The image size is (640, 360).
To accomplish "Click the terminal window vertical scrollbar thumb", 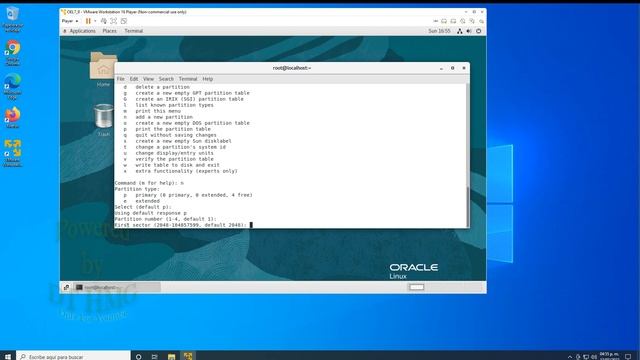I will 468,207.
